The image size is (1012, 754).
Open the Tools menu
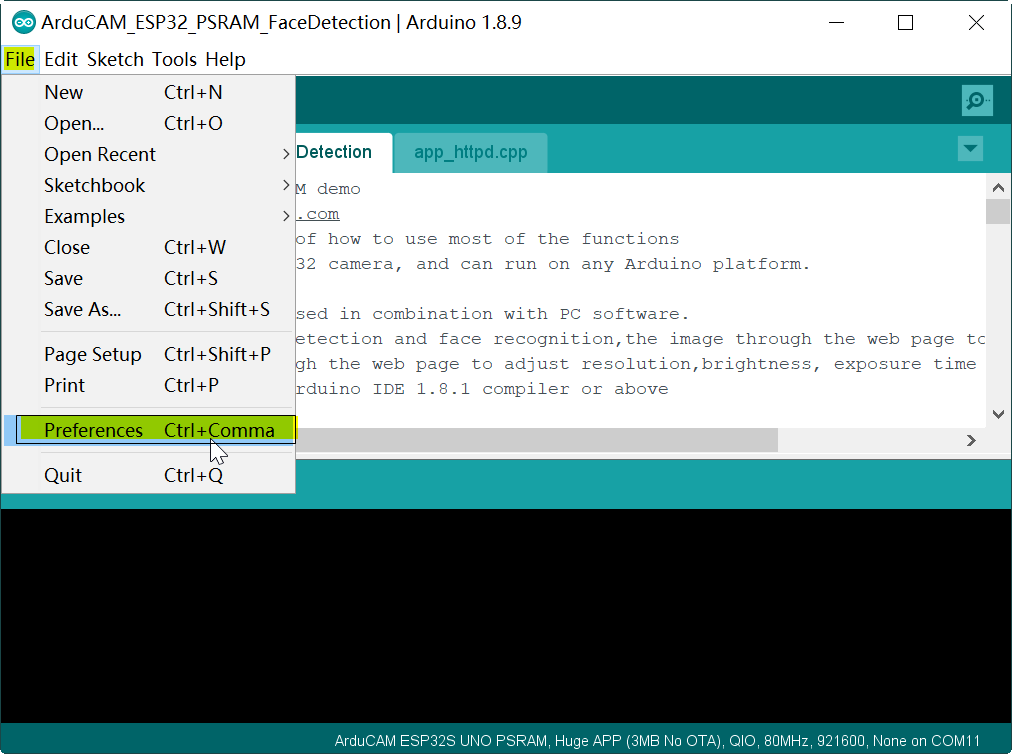tap(174, 59)
